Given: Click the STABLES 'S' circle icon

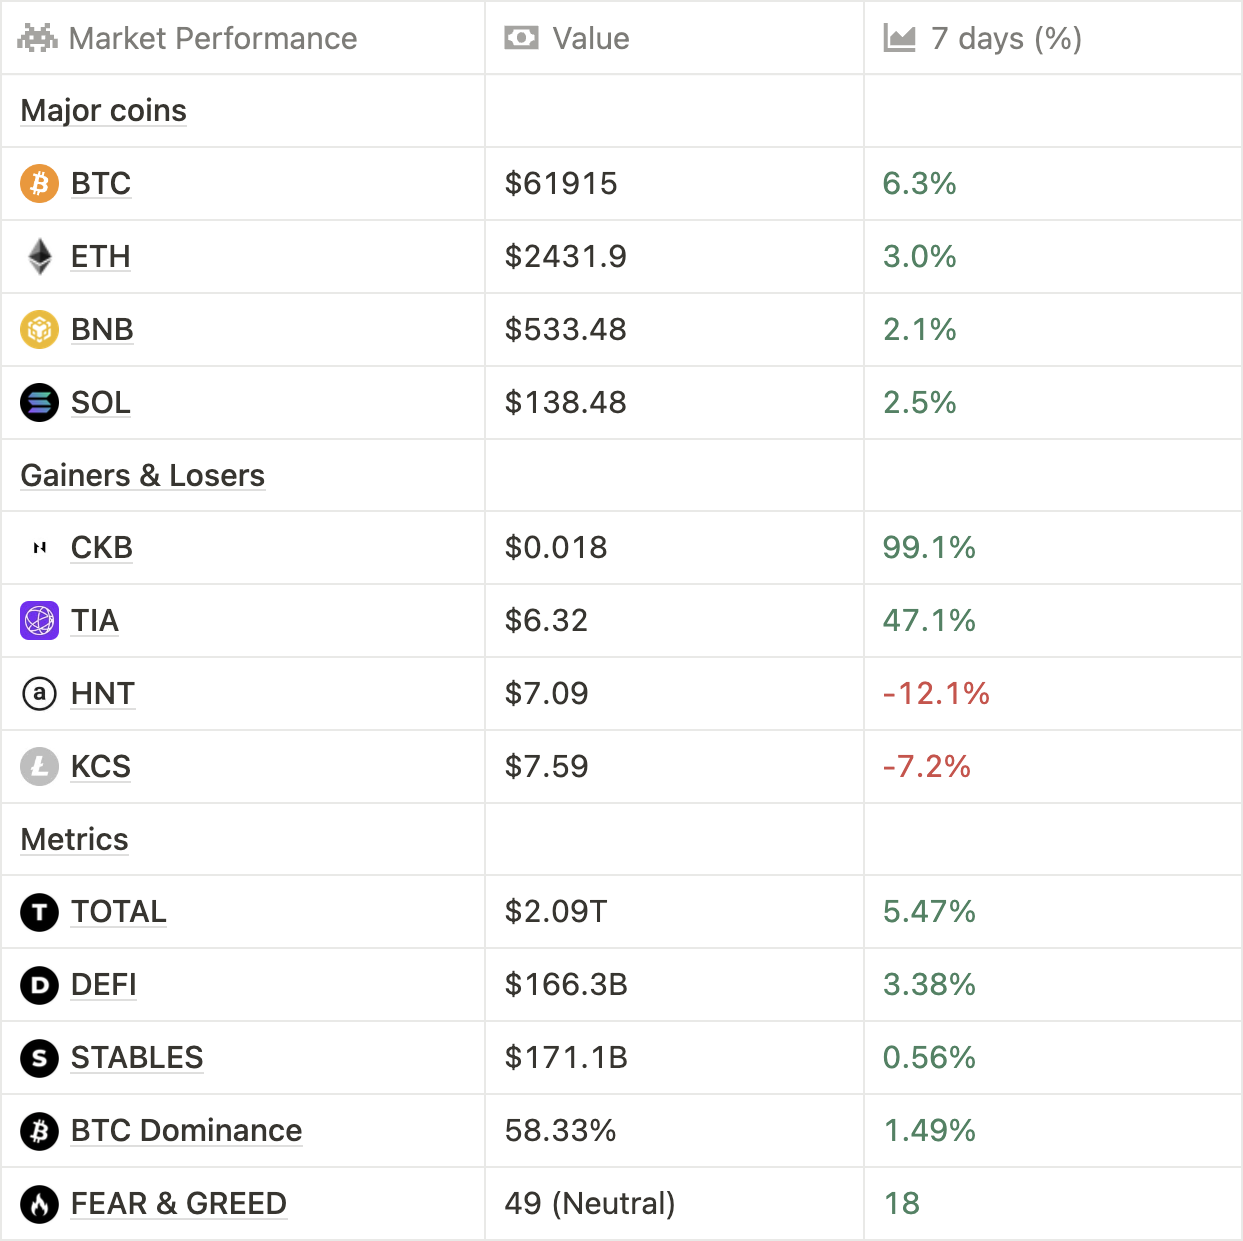Looking at the screenshot, I should point(40,1058).
